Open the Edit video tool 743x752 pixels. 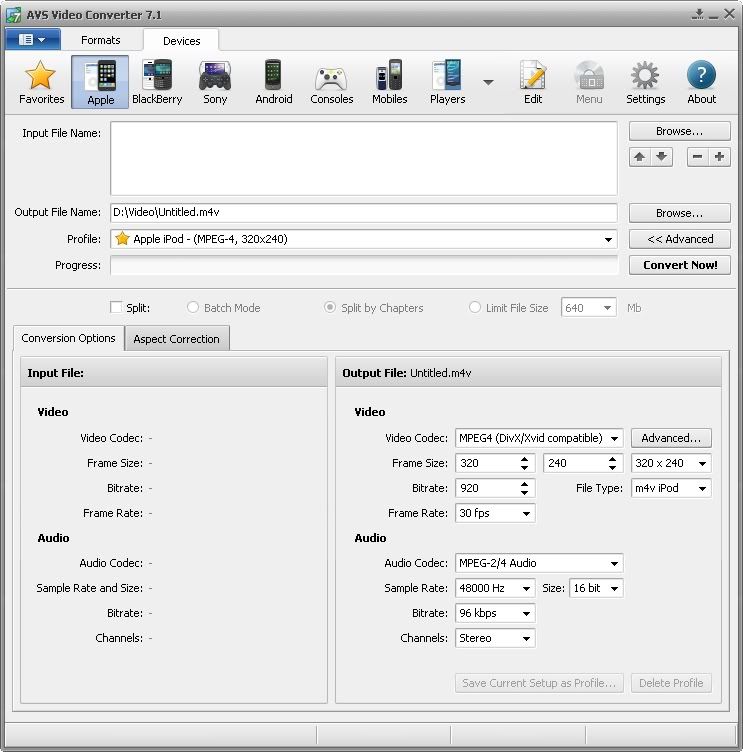[533, 82]
